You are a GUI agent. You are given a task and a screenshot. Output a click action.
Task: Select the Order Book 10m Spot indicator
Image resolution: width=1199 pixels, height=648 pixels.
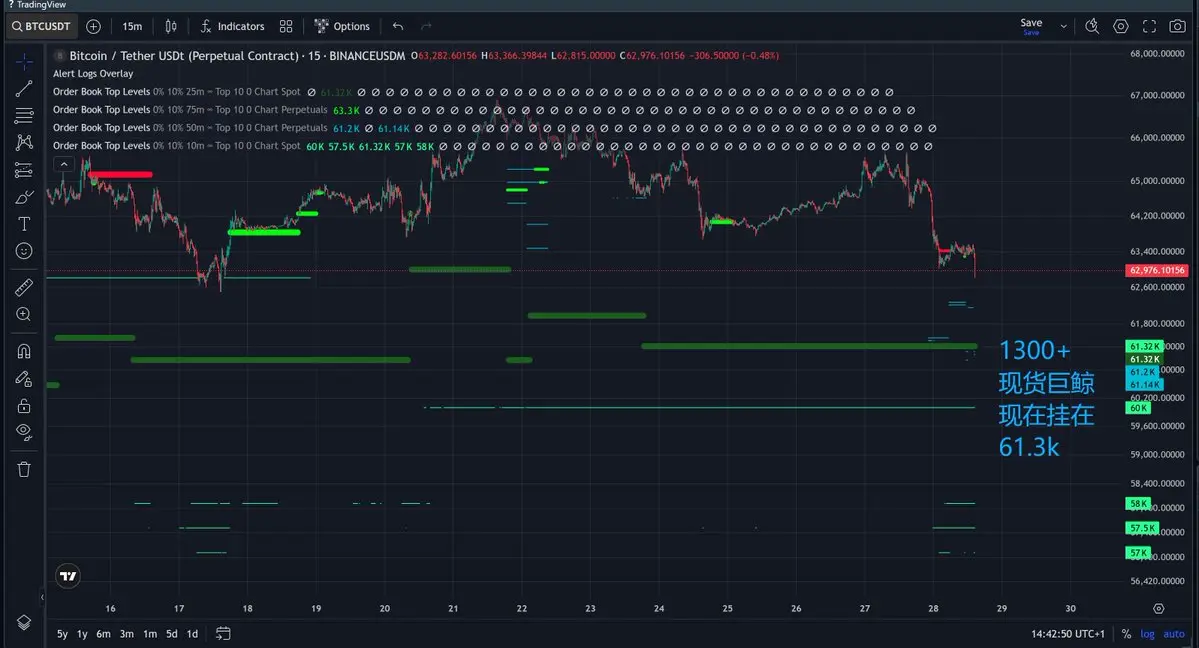point(177,145)
